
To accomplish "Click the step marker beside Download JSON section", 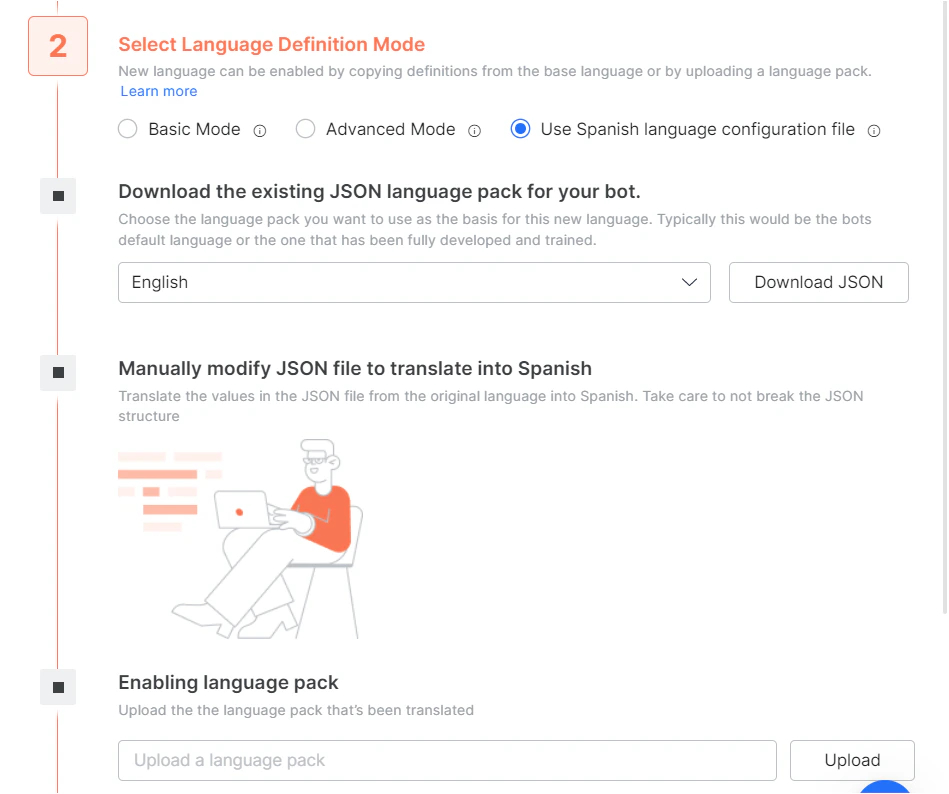I will (x=57, y=196).
